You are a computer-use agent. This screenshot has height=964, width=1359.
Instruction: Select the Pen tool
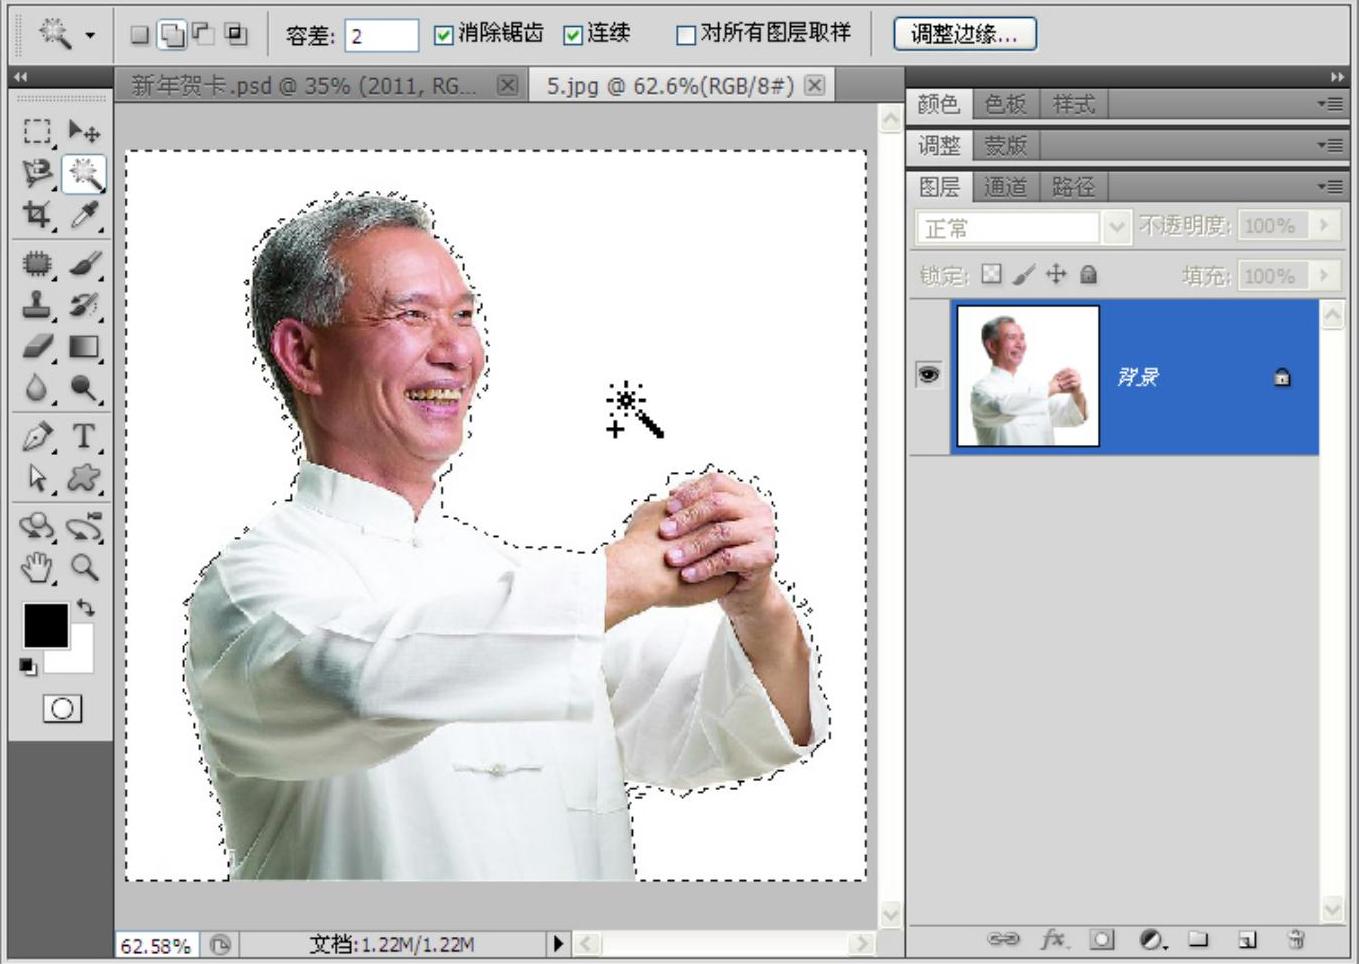[x=37, y=437]
